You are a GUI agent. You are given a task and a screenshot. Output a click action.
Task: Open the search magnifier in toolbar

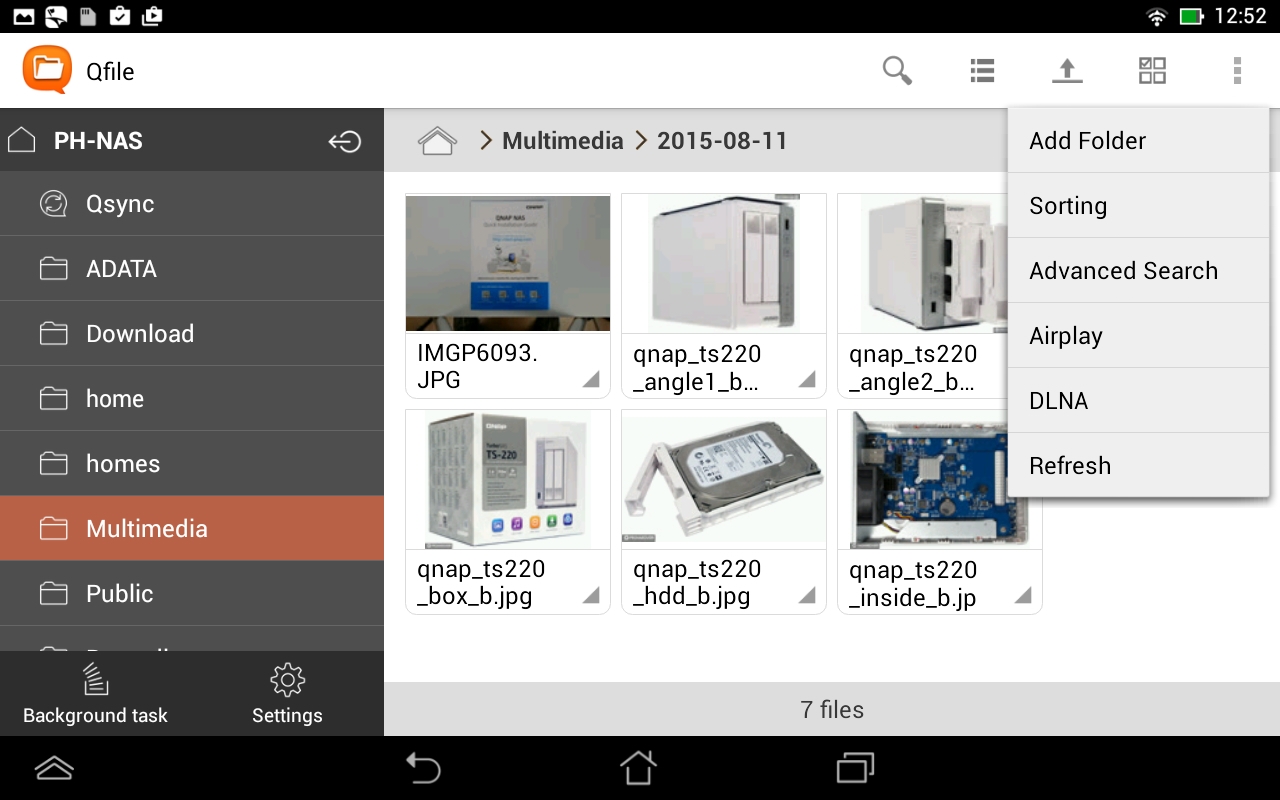pos(897,71)
